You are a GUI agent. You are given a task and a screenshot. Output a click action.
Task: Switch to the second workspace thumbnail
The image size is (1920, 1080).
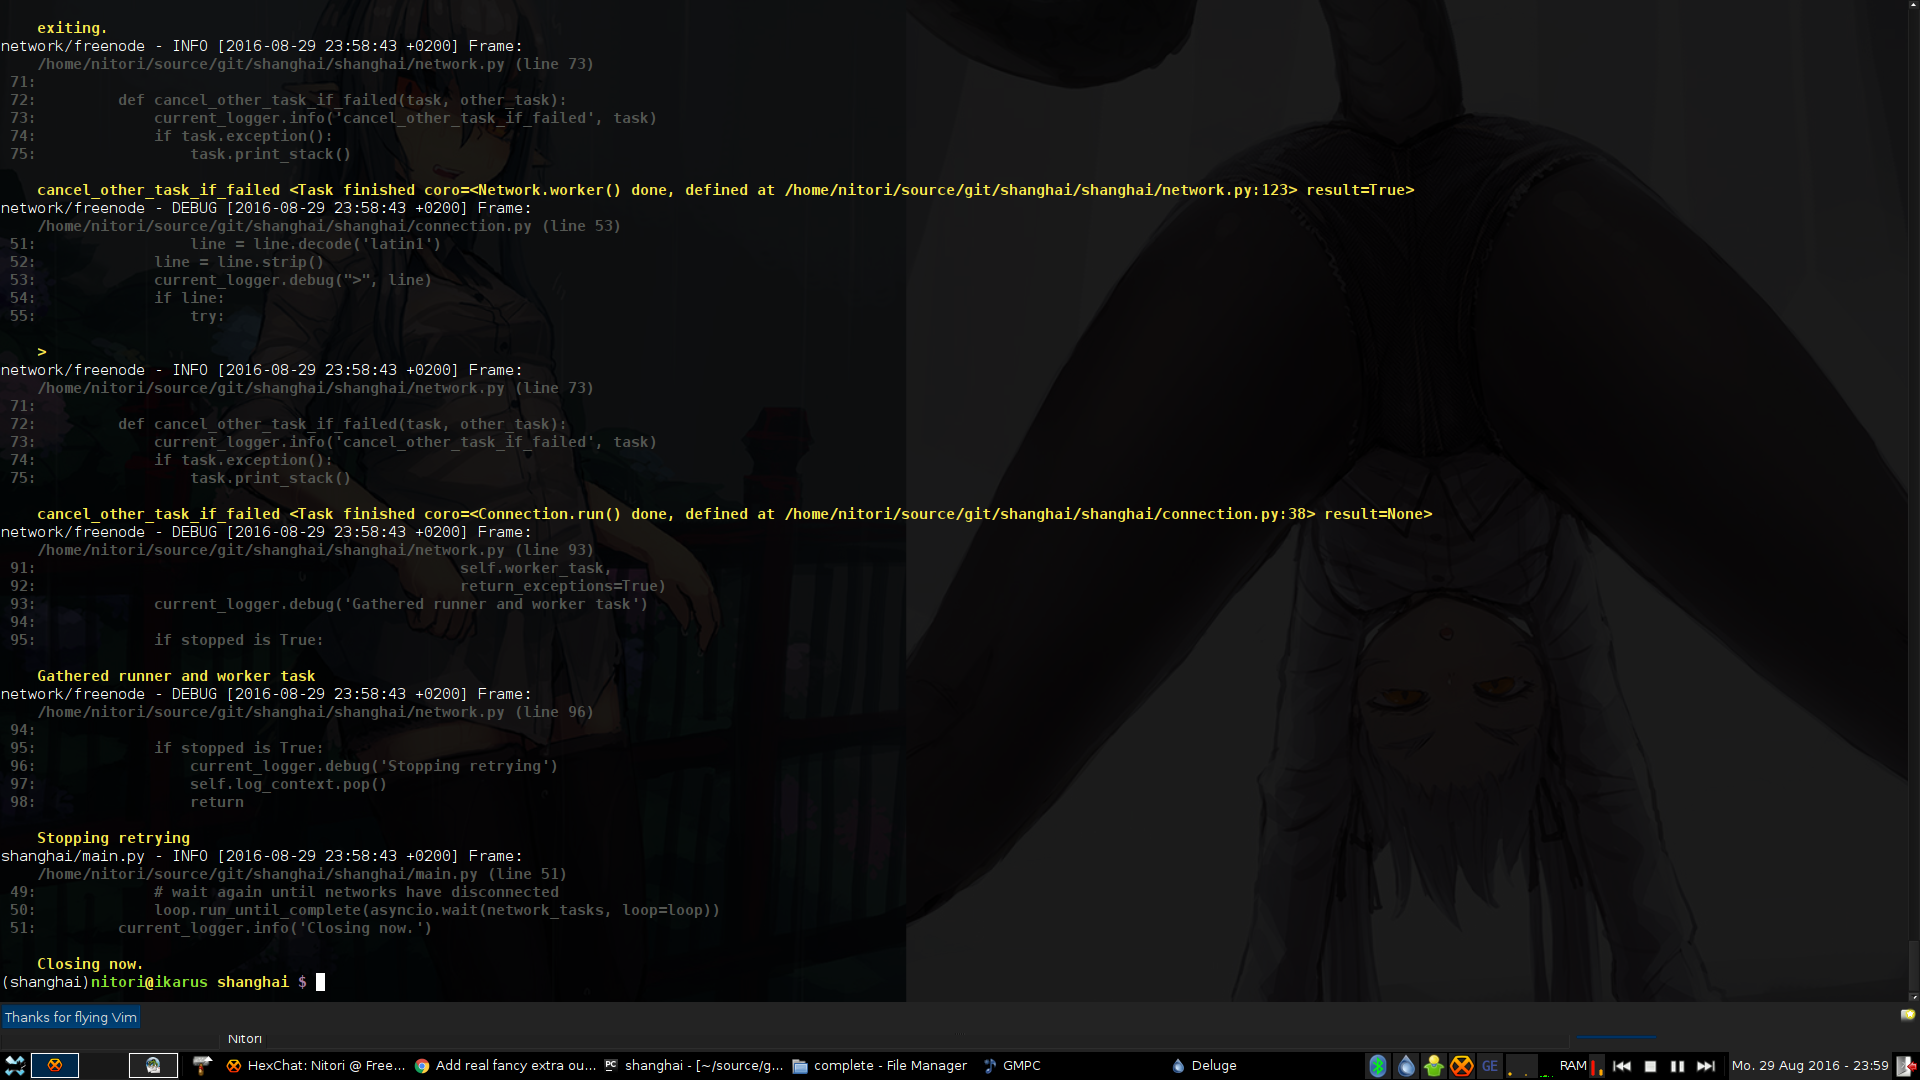(x=153, y=1066)
